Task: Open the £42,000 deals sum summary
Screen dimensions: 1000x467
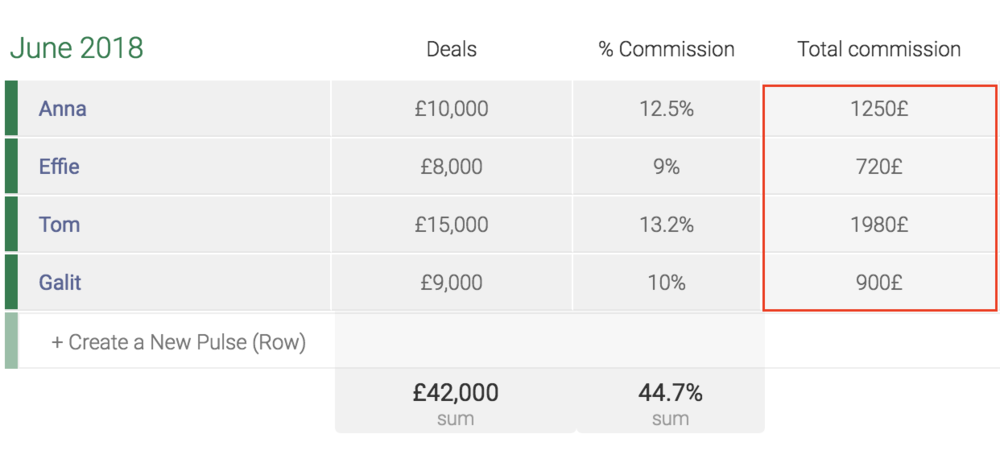Action: [x=455, y=403]
